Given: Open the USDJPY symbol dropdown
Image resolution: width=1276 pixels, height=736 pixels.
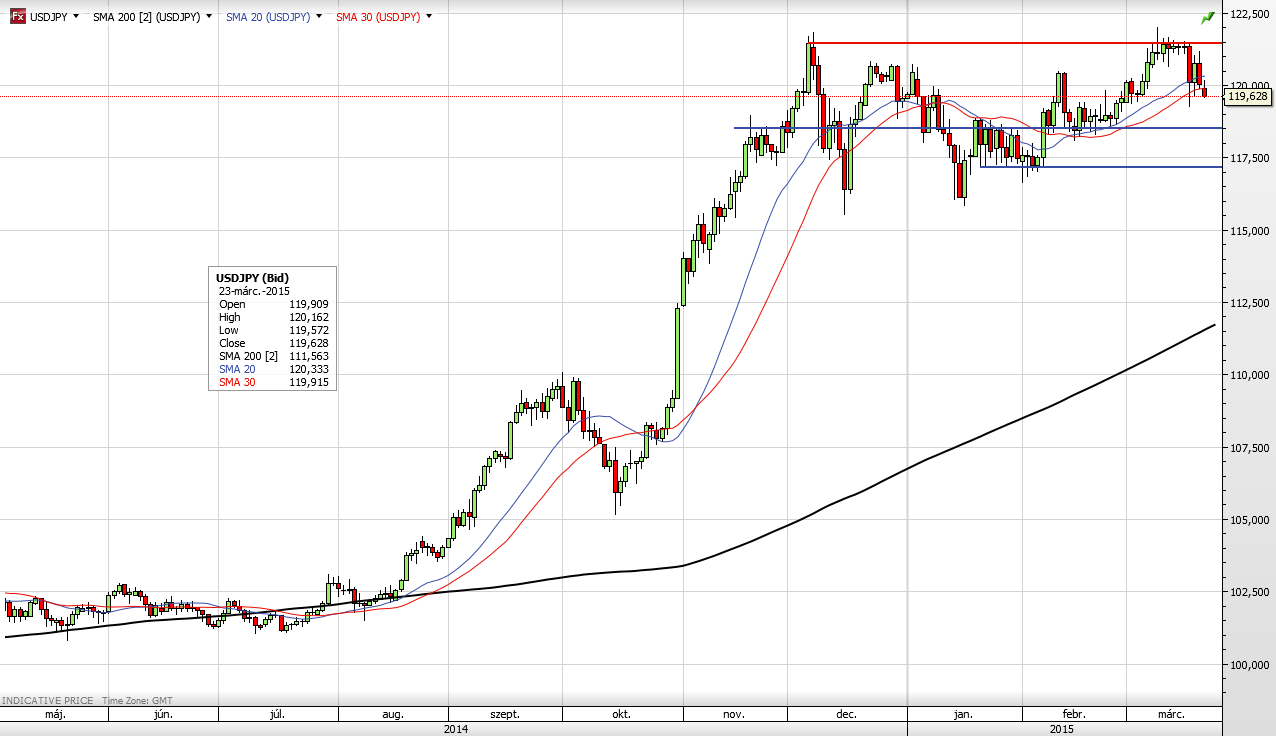Looking at the screenshot, I should click(76, 16).
